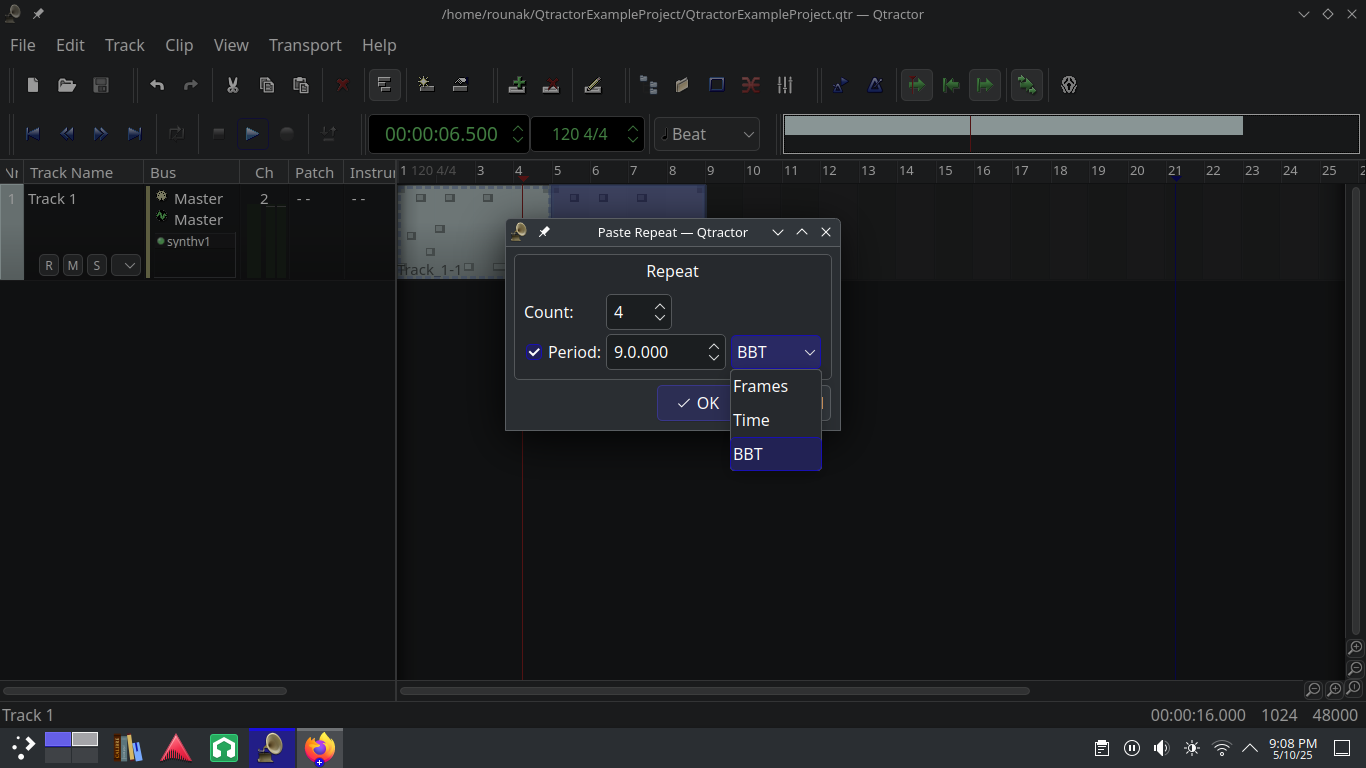Open the Clip menu
The height and width of the screenshot is (768, 1366).
(179, 45)
